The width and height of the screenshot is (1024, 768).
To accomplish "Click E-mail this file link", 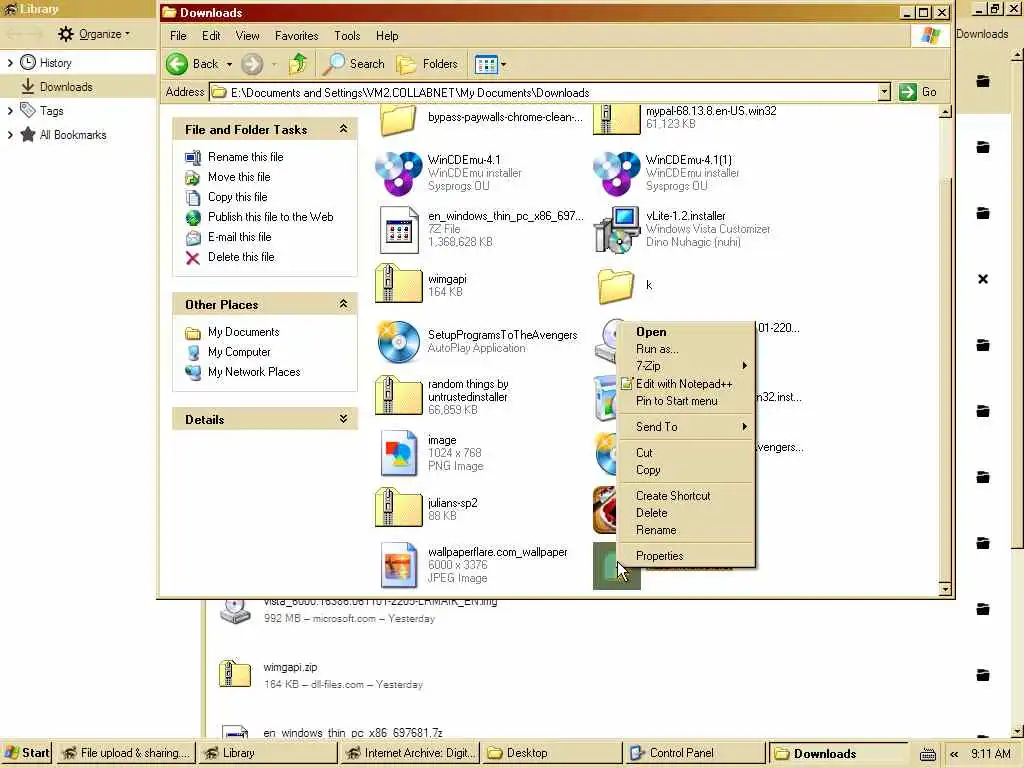I will point(240,237).
